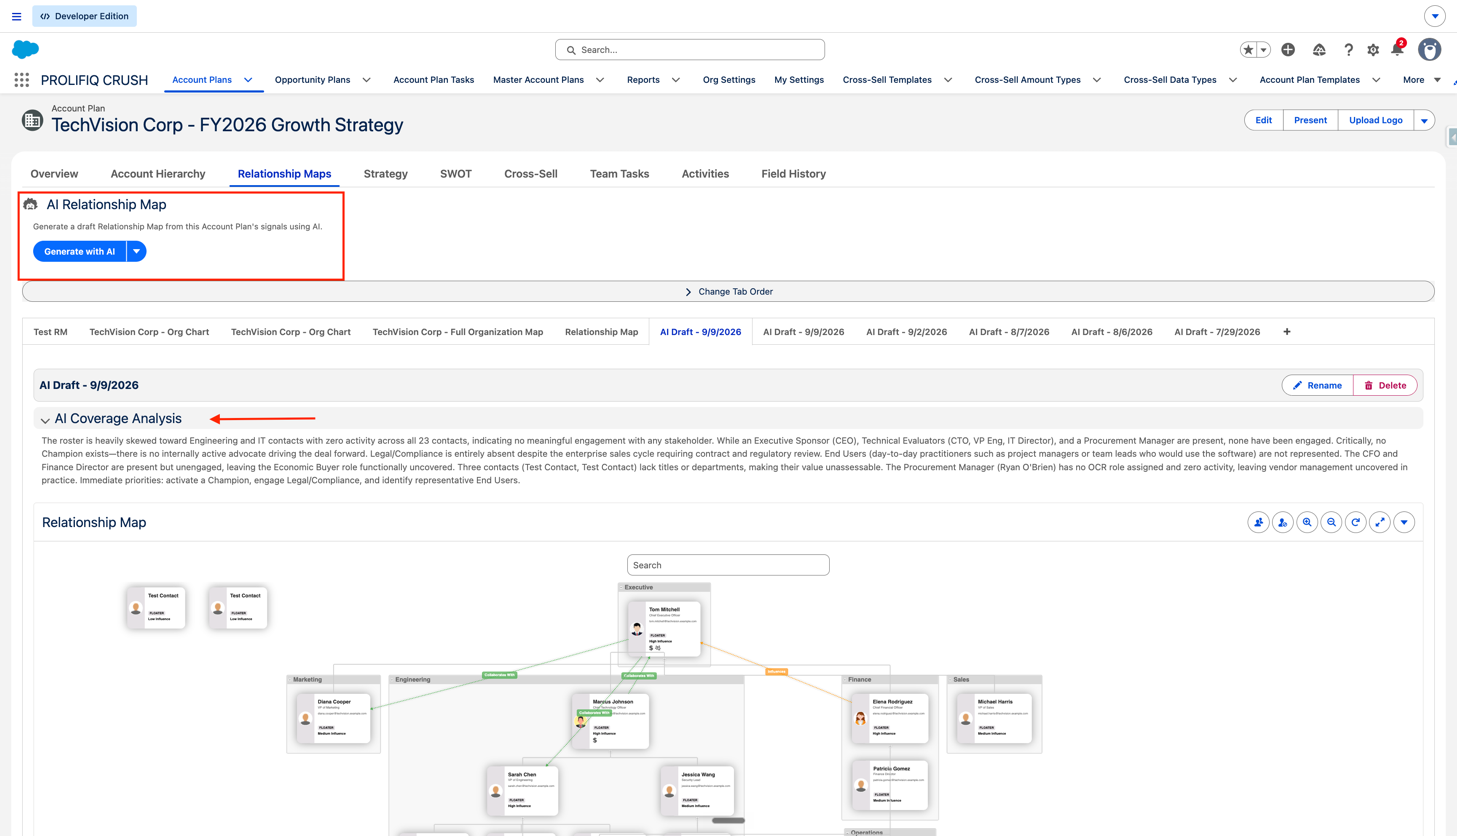Open the Relationship Map more options dropdown
1457x836 pixels.
1404,522
